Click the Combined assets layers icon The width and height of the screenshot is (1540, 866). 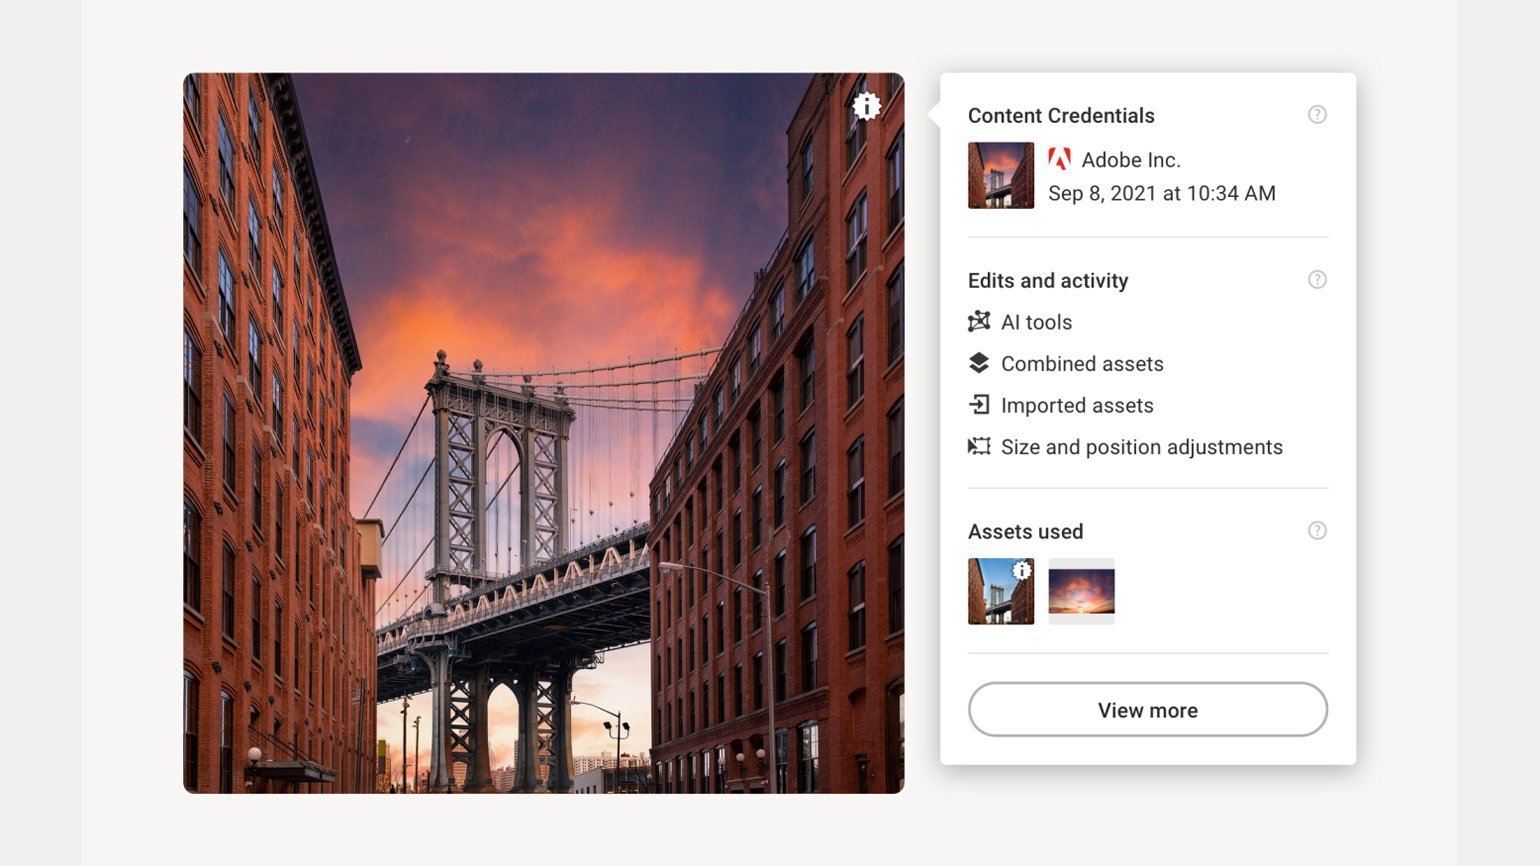pyautogui.click(x=979, y=363)
